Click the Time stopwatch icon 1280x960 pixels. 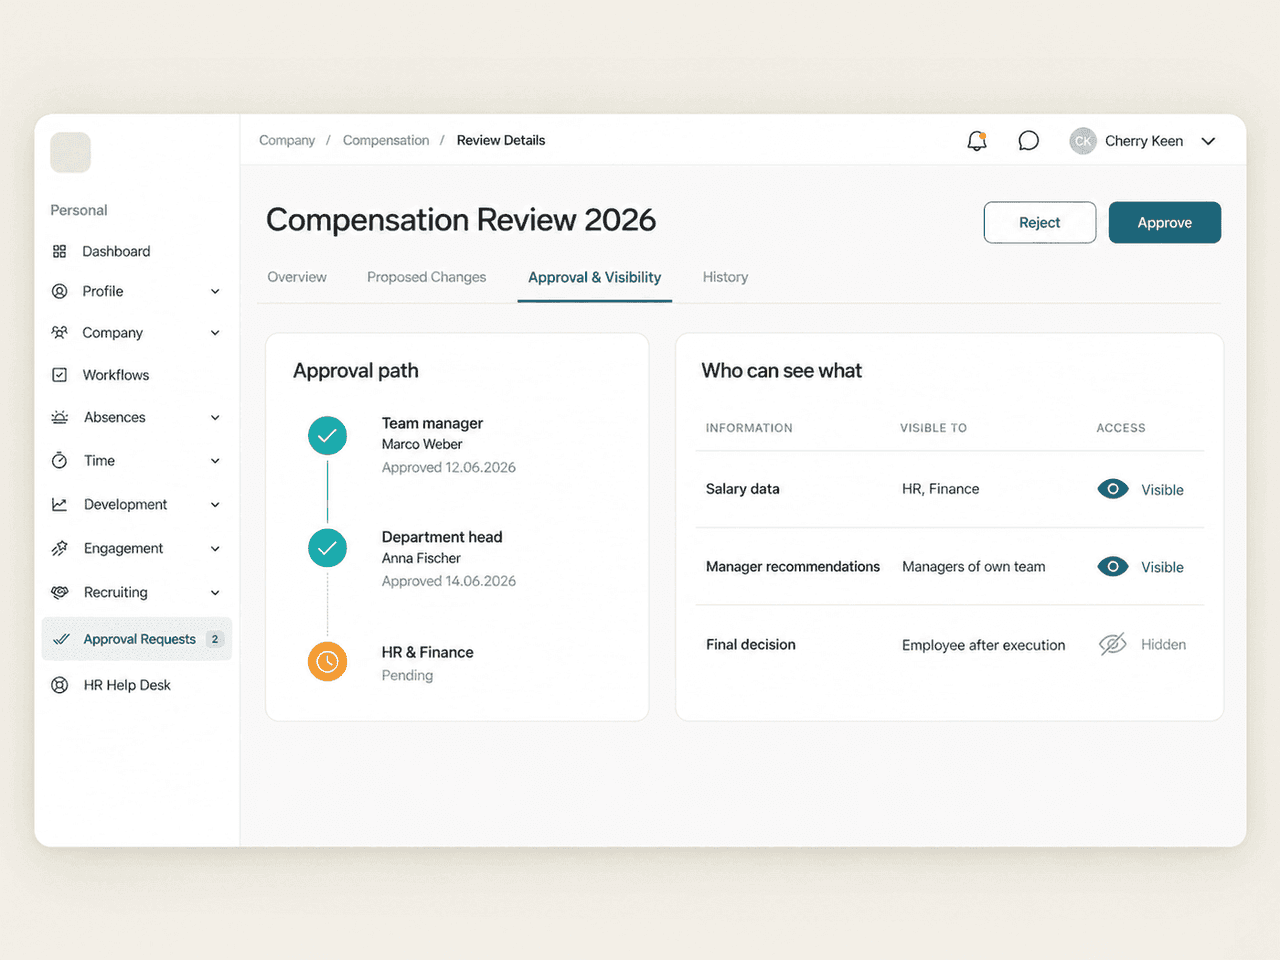[x=60, y=460]
